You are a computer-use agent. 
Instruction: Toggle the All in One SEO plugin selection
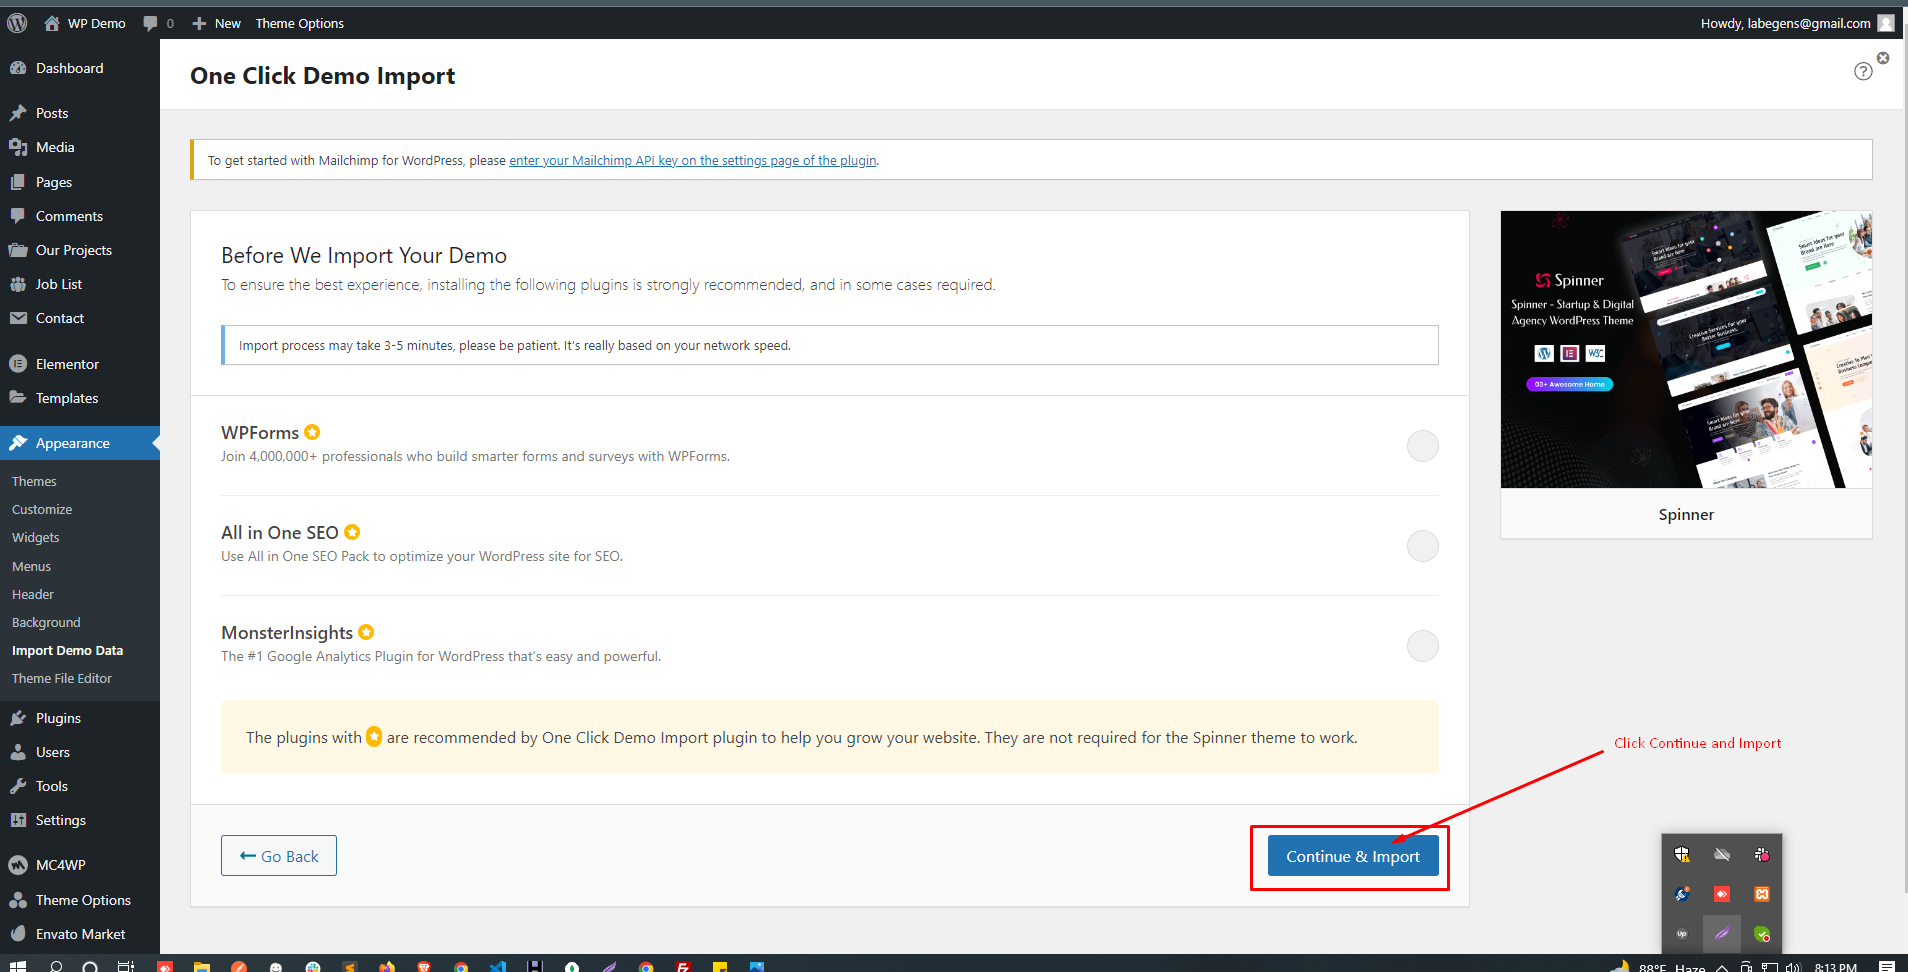(x=1422, y=545)
